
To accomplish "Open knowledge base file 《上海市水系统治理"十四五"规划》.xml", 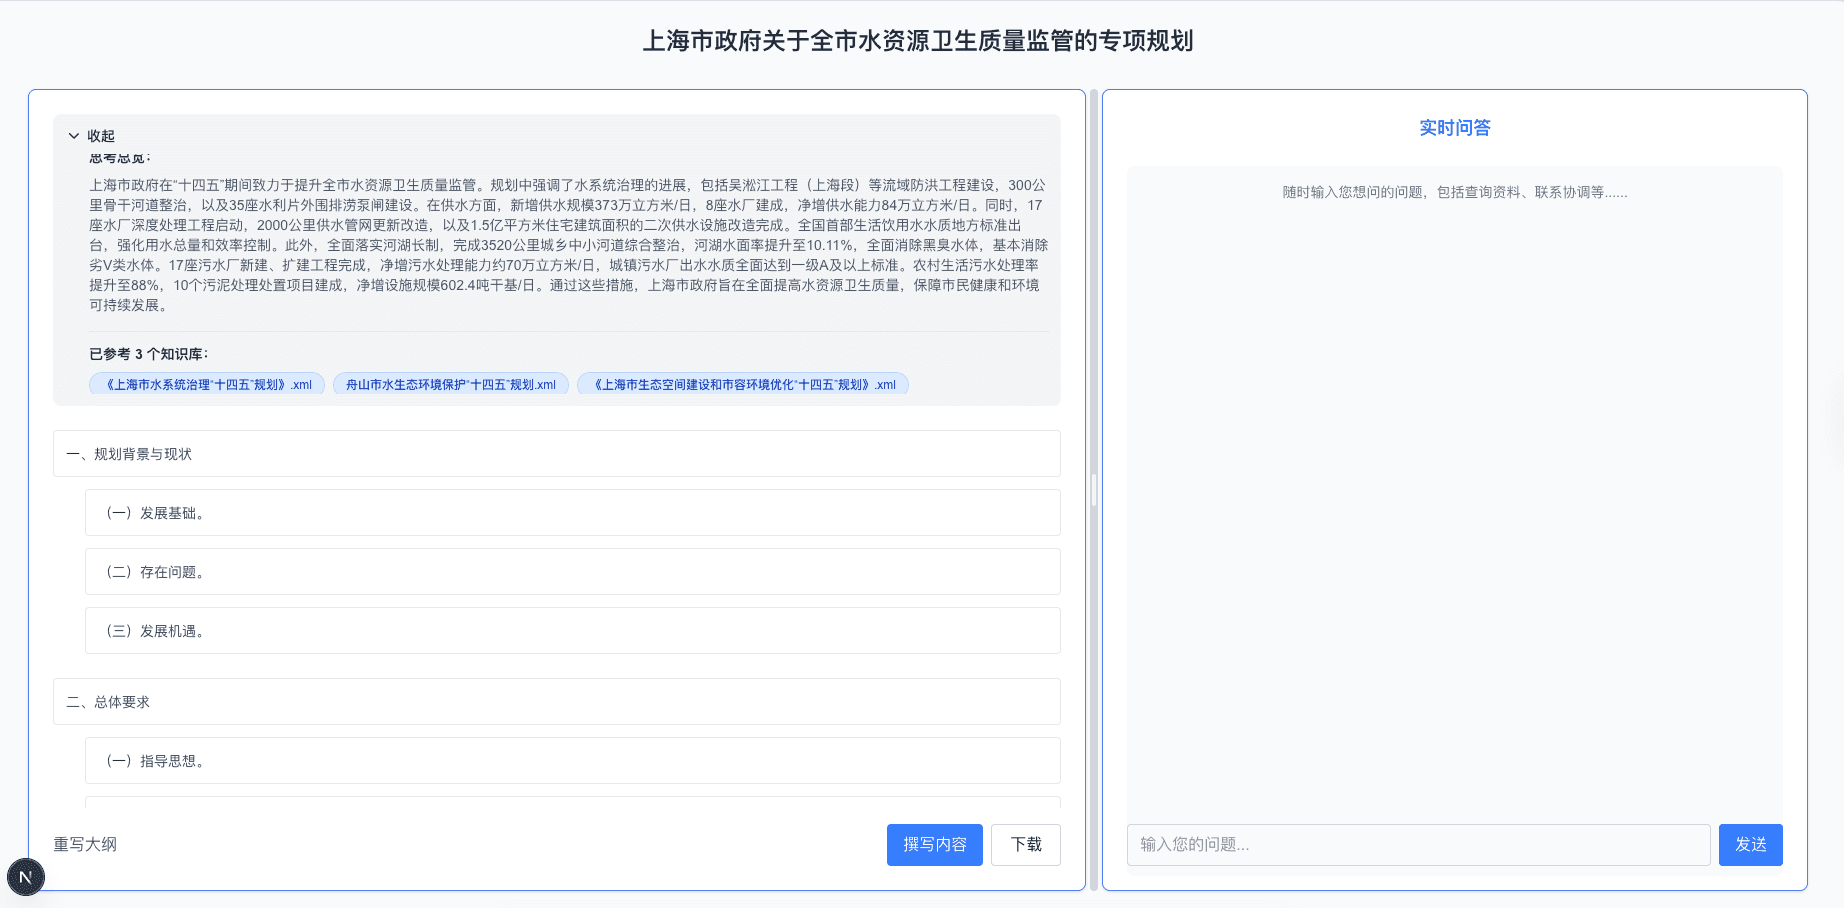I will 207,384.
